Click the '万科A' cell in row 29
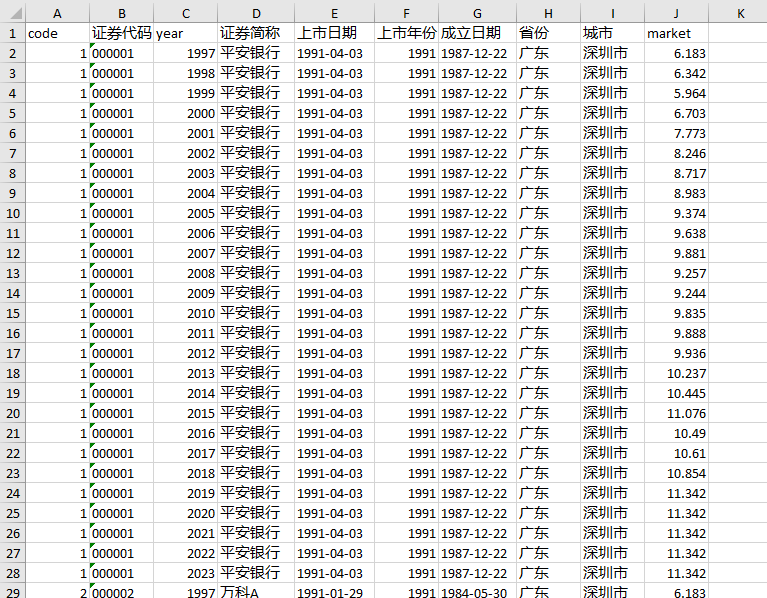This screenshot has height=598, width=767. click(x=256, y=592)
